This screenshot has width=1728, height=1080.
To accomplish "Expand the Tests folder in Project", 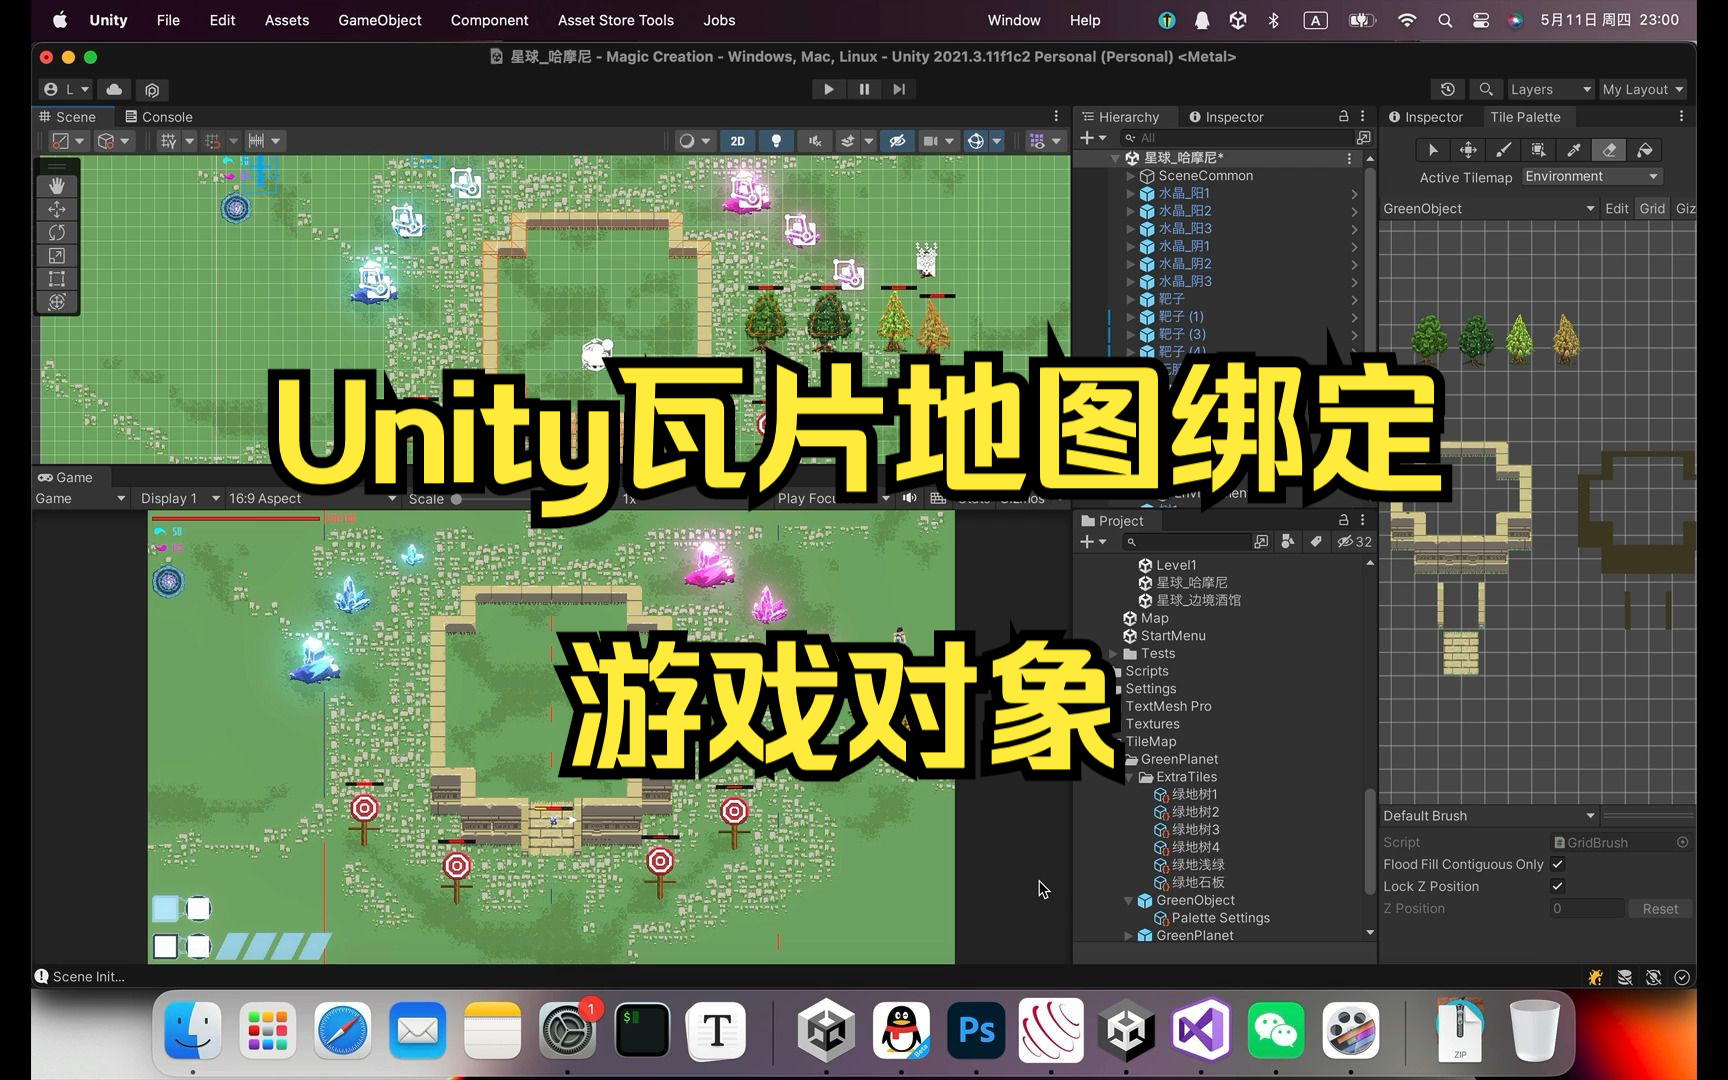I will coord(1115,653).
